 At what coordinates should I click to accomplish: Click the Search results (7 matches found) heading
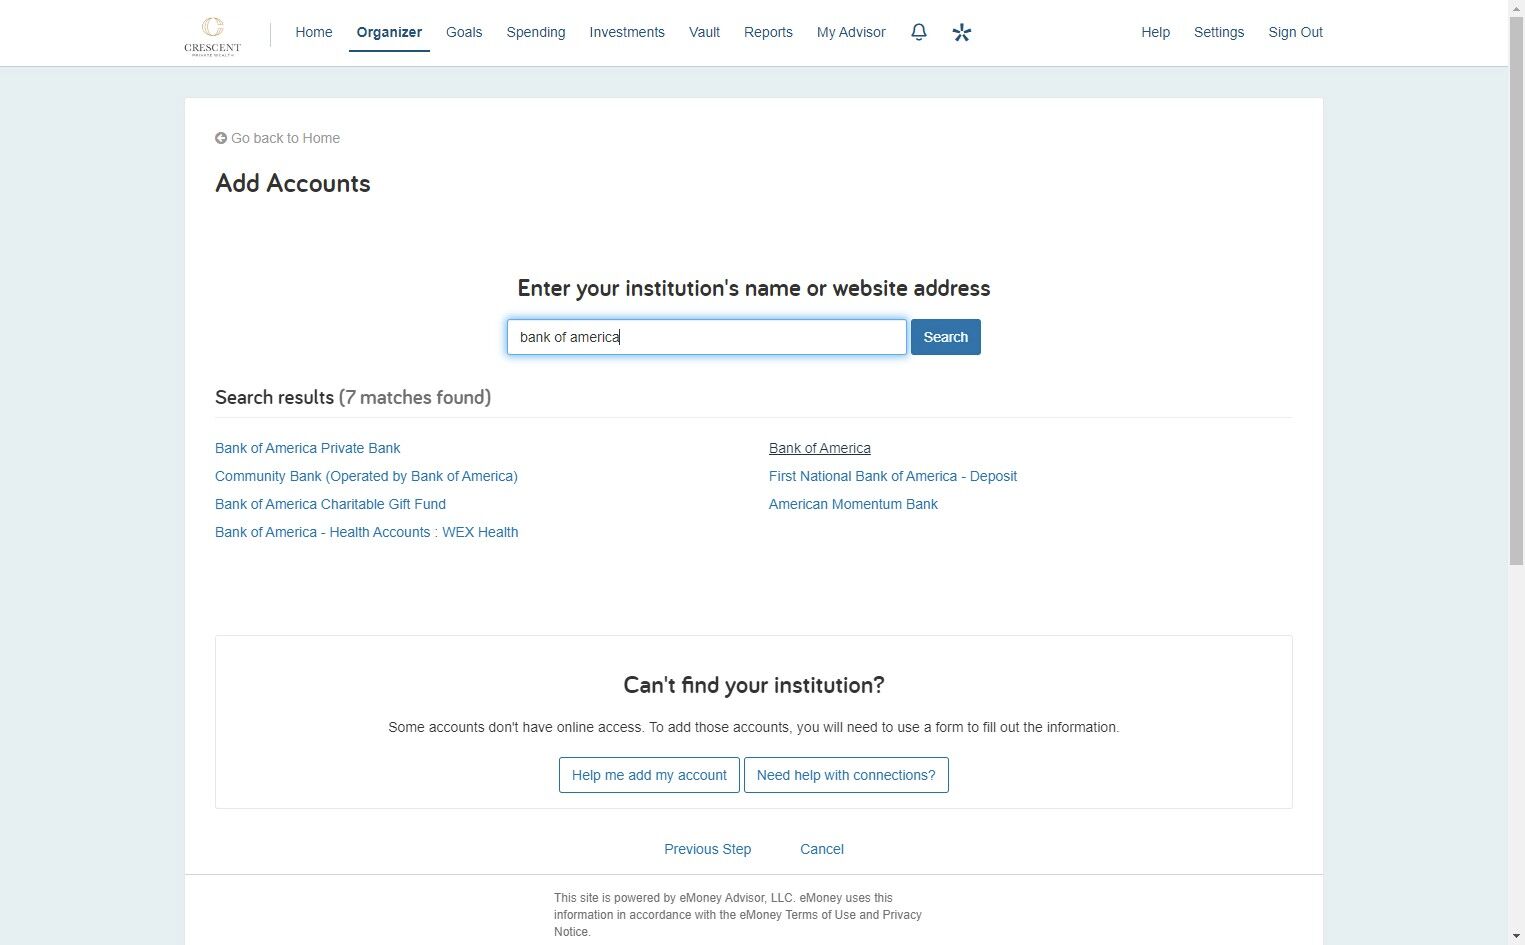click(353, 397)
